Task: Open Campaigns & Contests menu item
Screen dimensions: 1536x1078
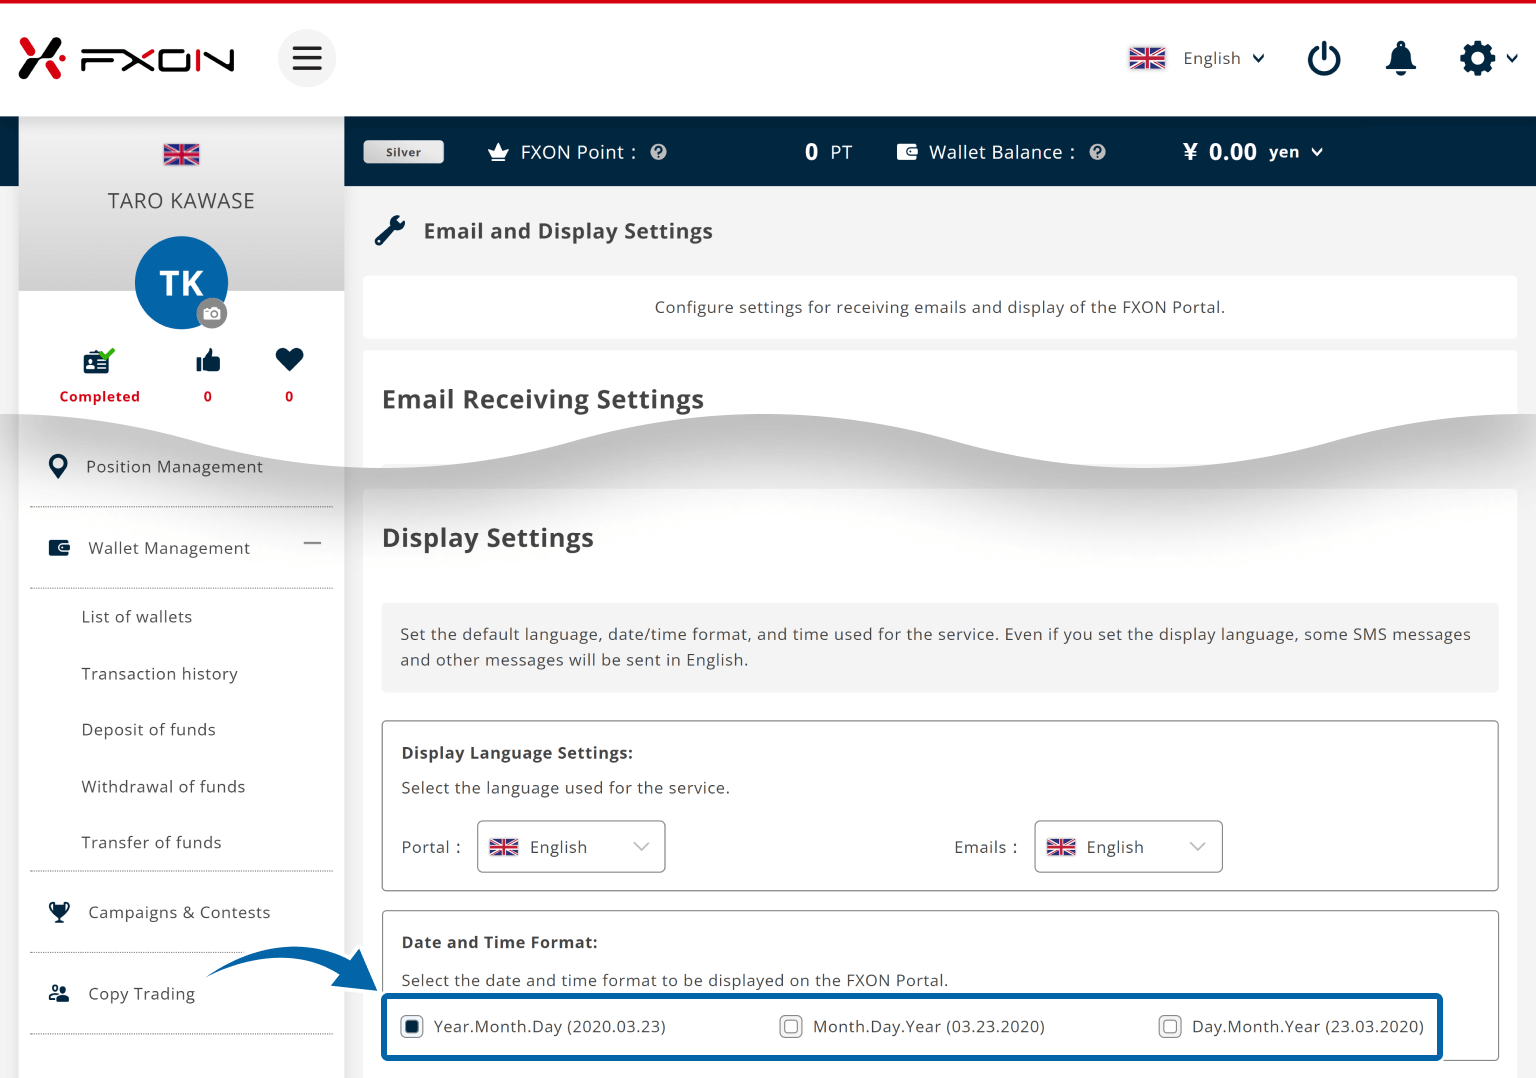Action: pyautogui.click(x=181, y=912)
